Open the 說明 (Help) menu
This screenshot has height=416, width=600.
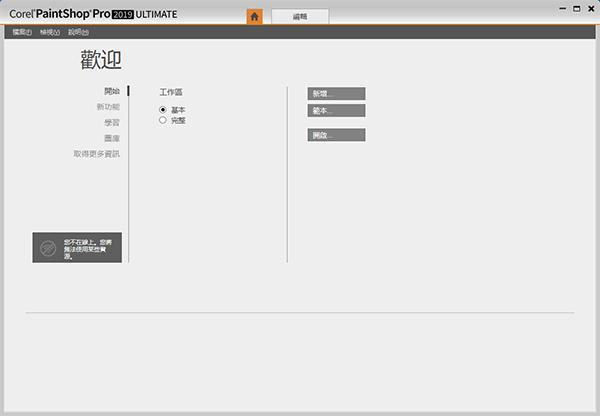coord(78,32)
